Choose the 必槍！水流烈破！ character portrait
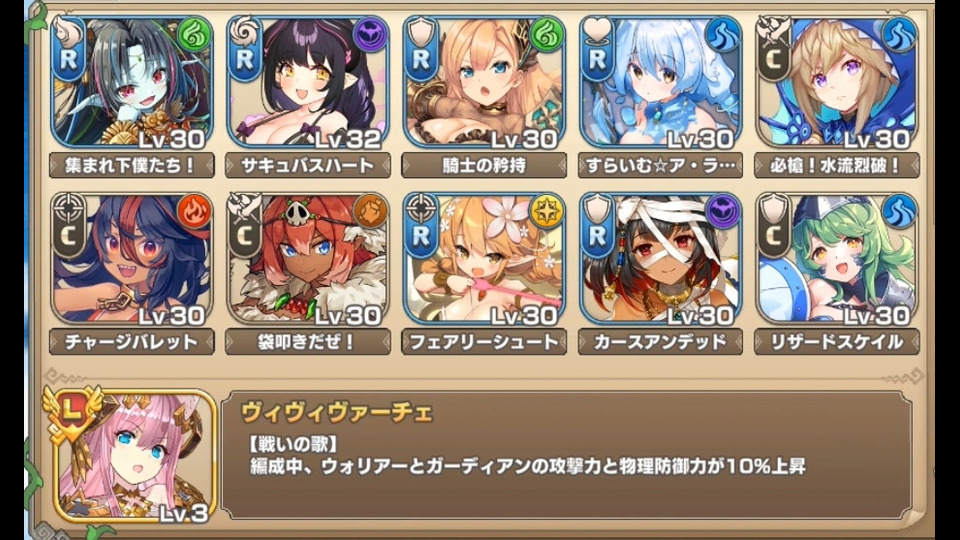960x540 pixels. pos(837,82)
